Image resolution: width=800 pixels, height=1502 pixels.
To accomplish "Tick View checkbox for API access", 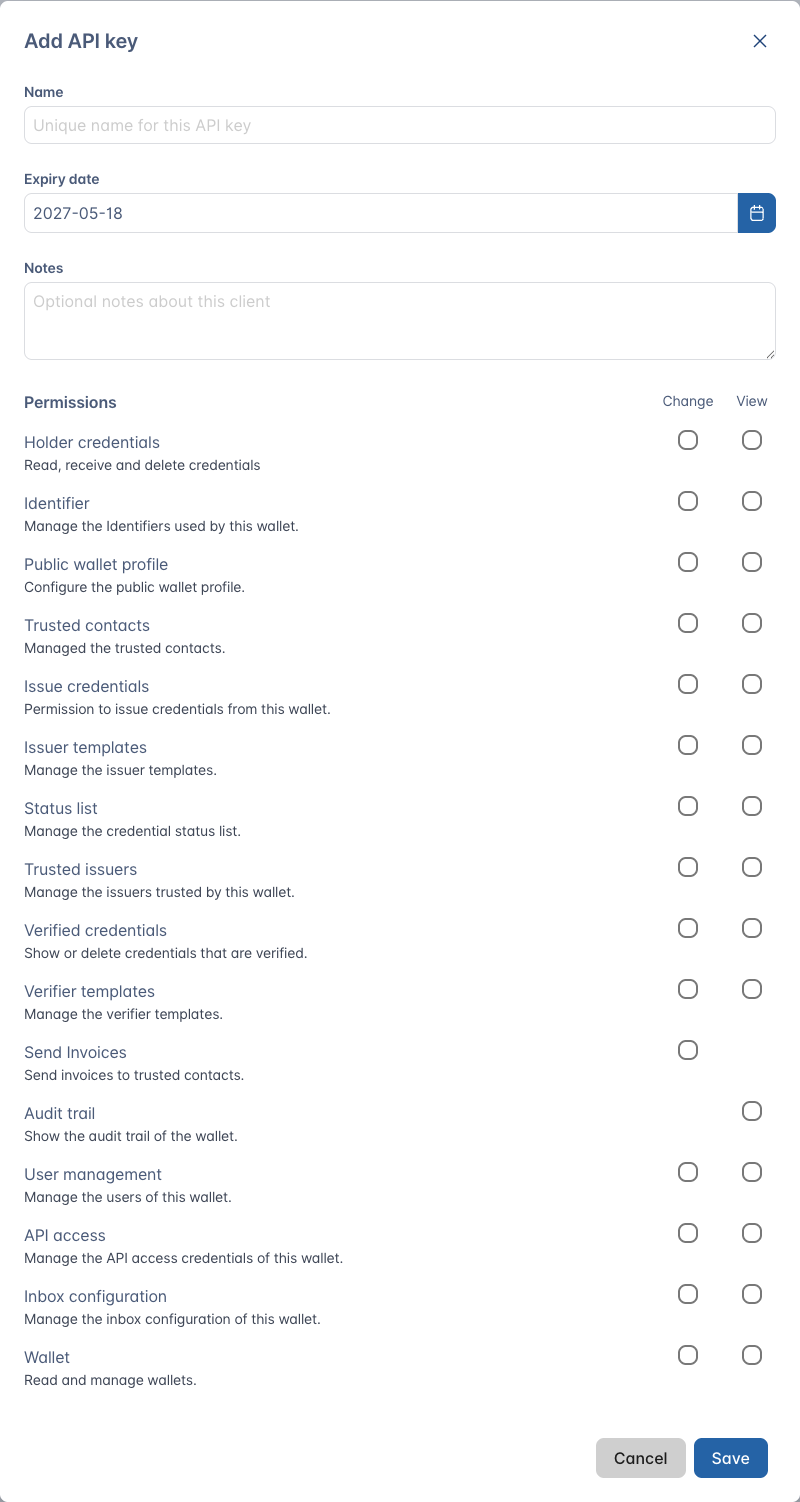I will click(x=752, y=1233).
